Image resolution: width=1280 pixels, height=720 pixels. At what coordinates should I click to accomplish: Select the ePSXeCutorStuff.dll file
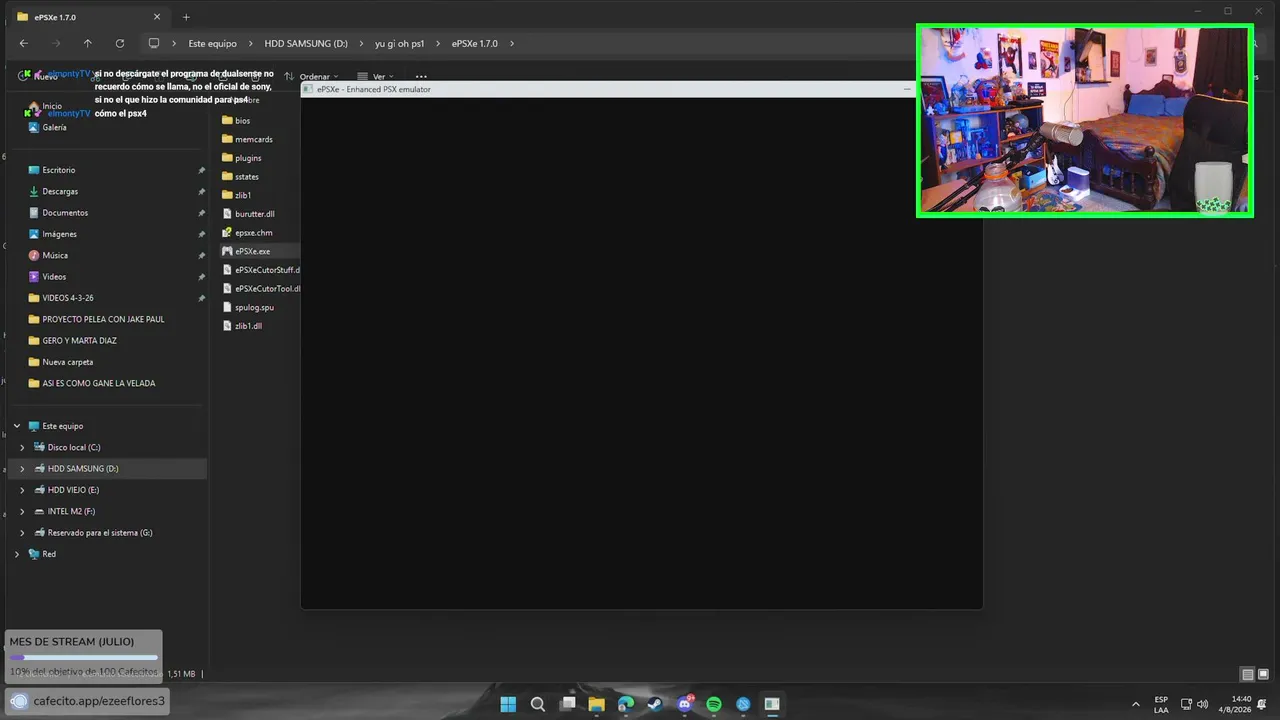coord(261,270)
